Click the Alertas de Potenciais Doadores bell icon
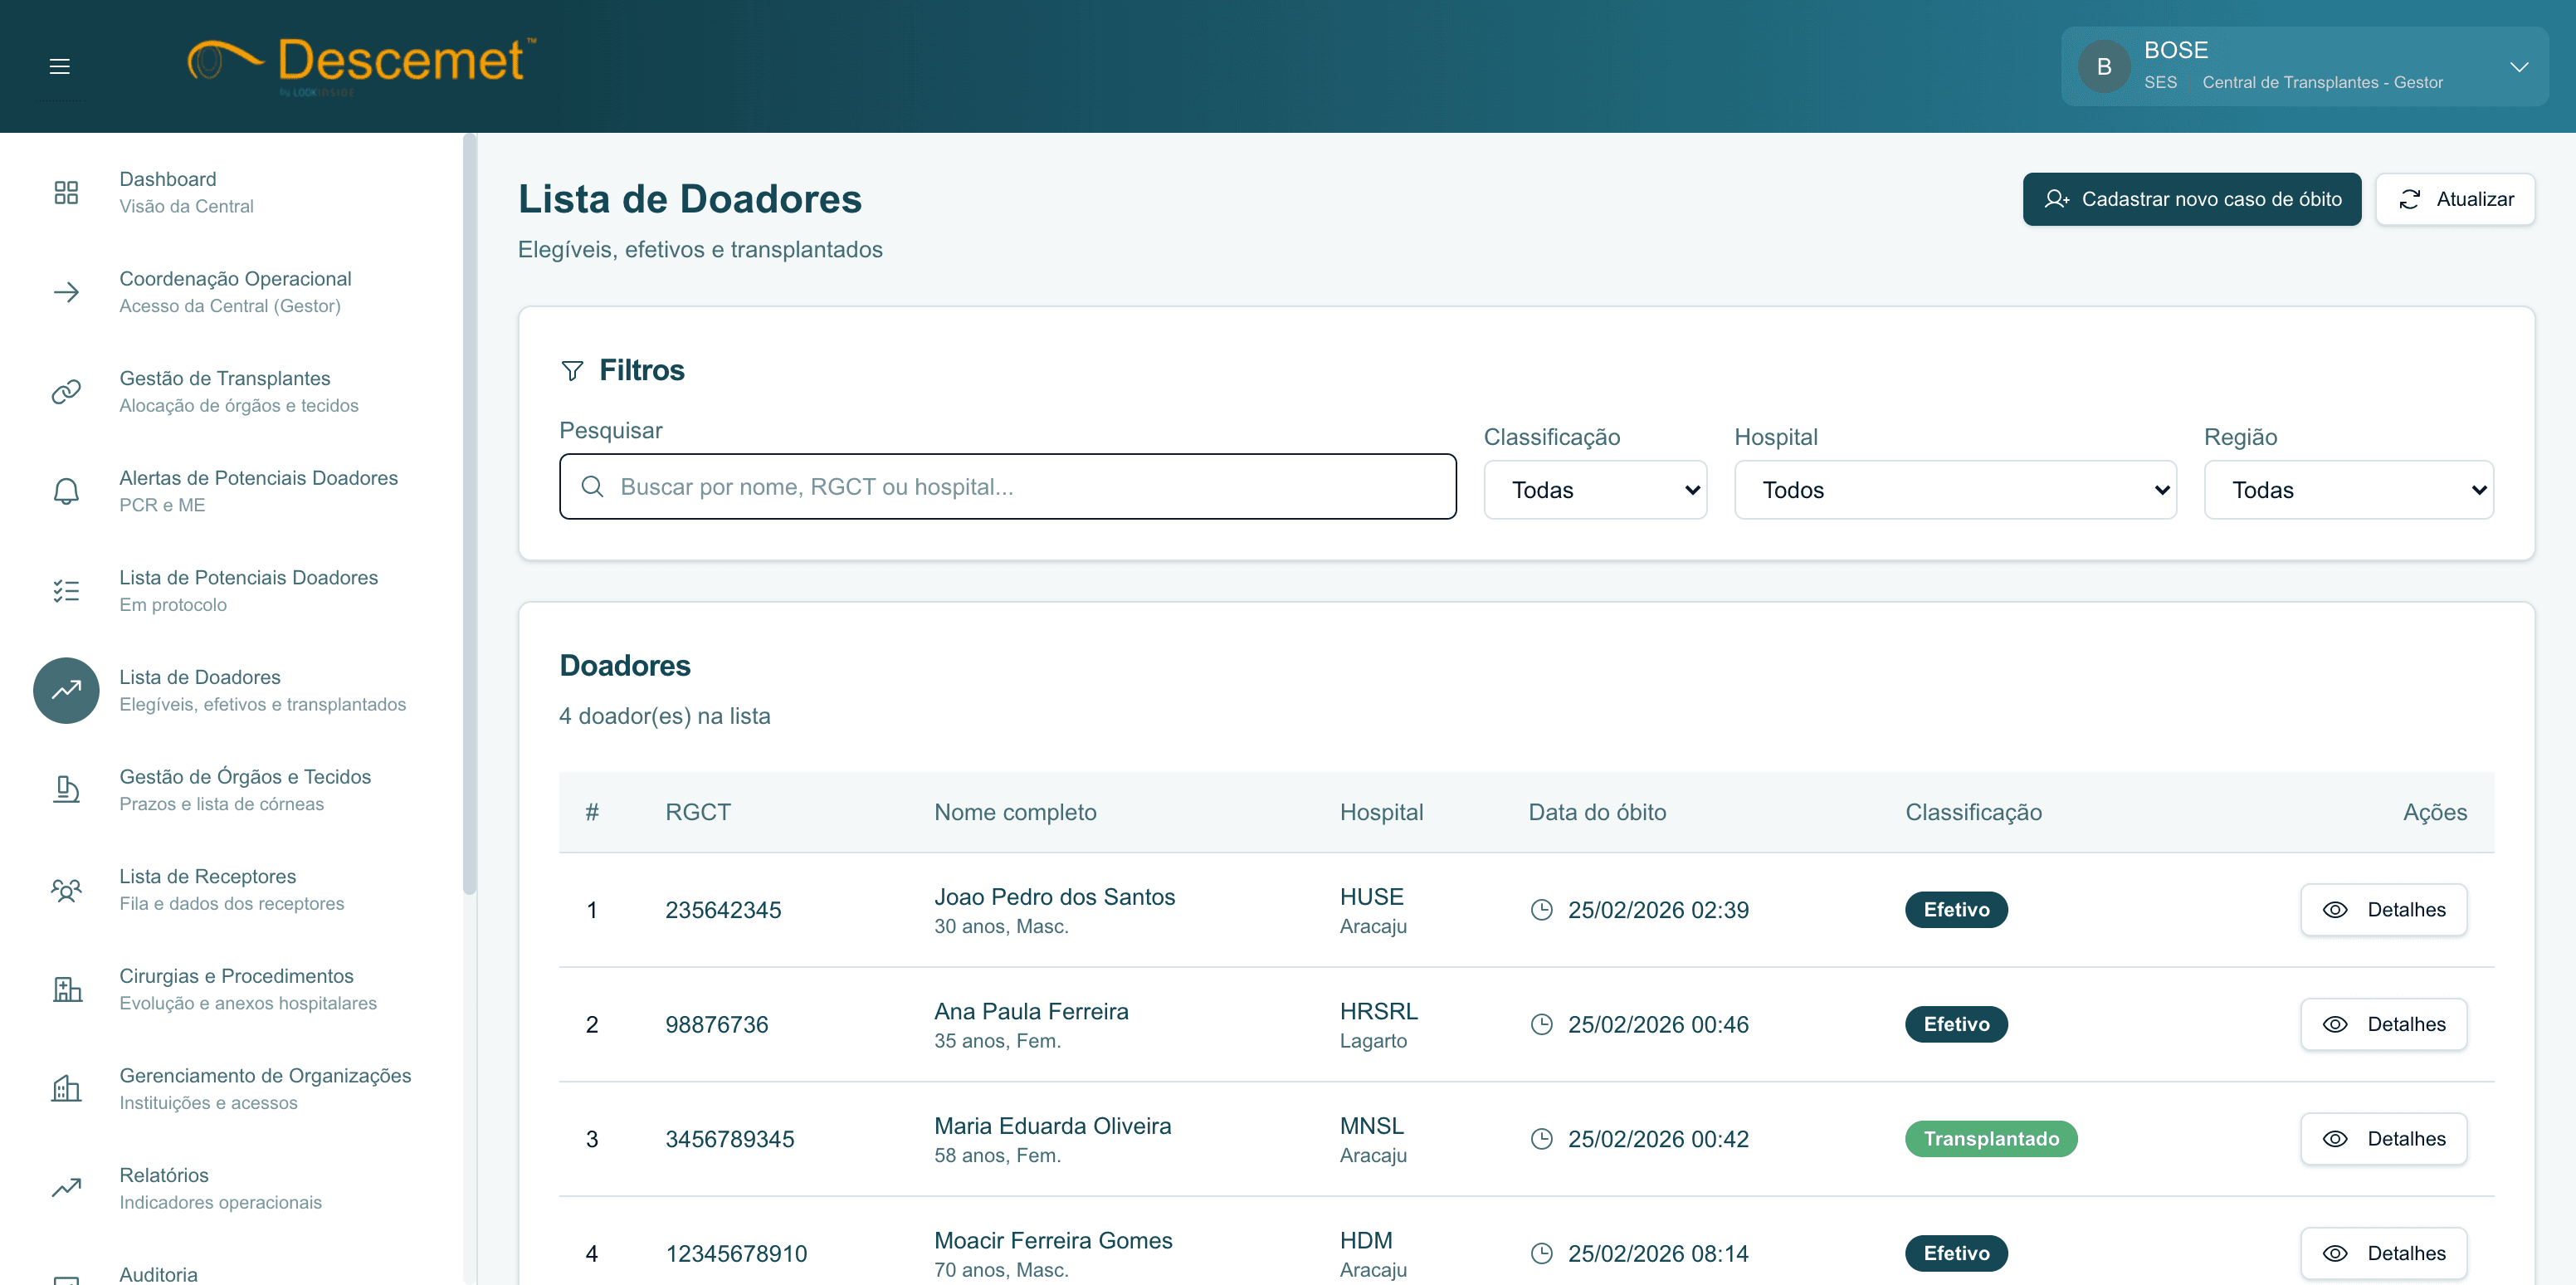This screenshot has width=2576, height=1285. pos(66,491)
